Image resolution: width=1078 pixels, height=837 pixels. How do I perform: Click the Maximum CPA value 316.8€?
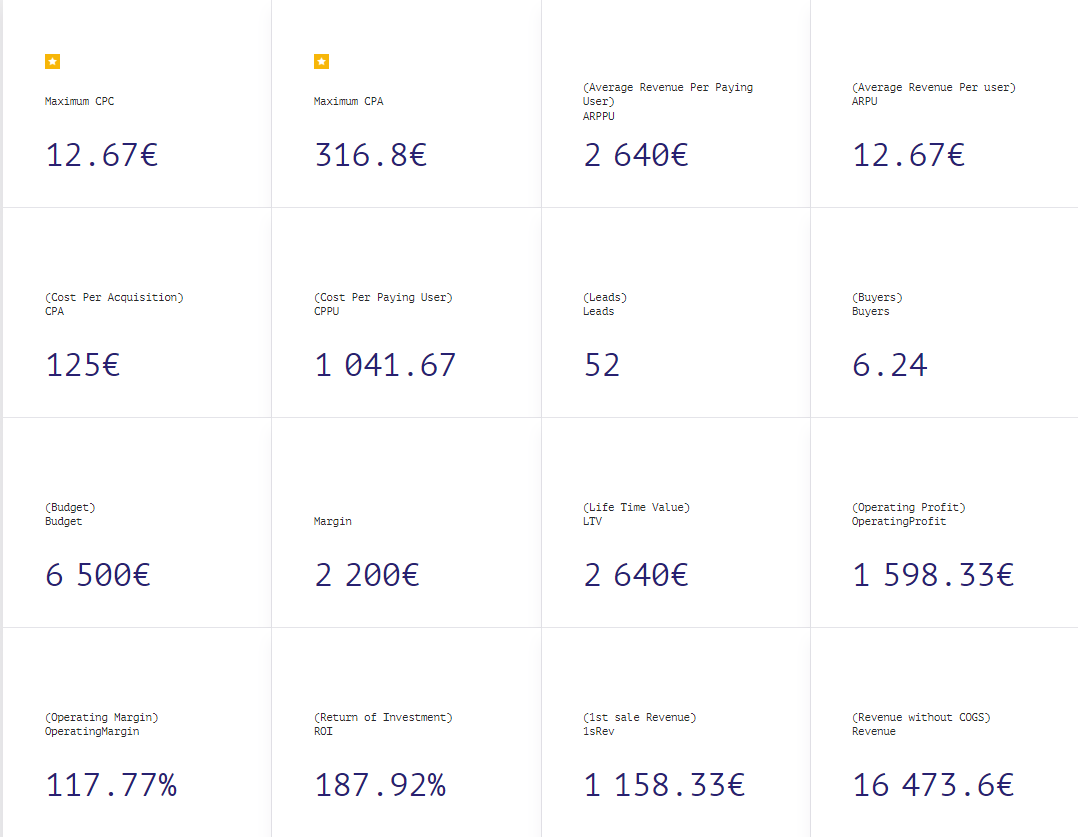pos(370,155)
